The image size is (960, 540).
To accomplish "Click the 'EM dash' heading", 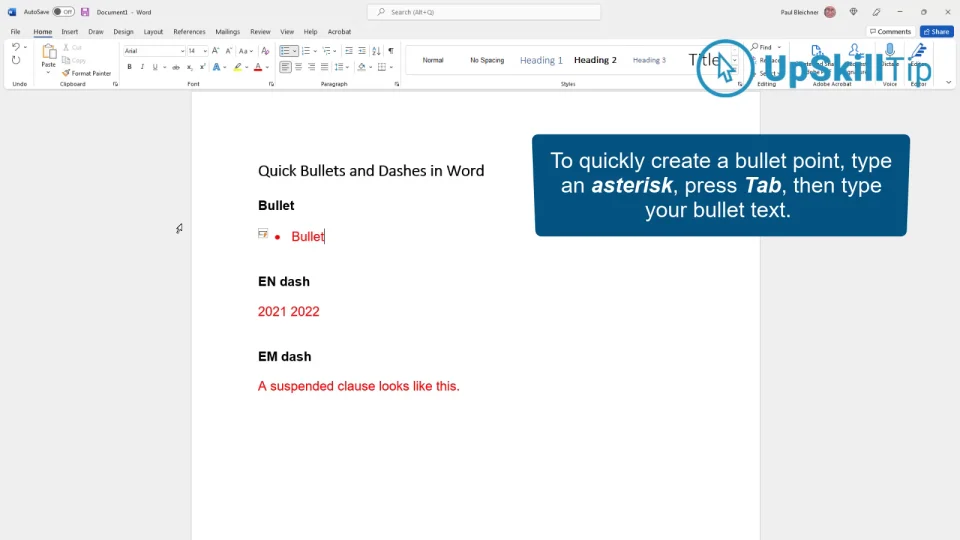I will click(x=284, y=356).
